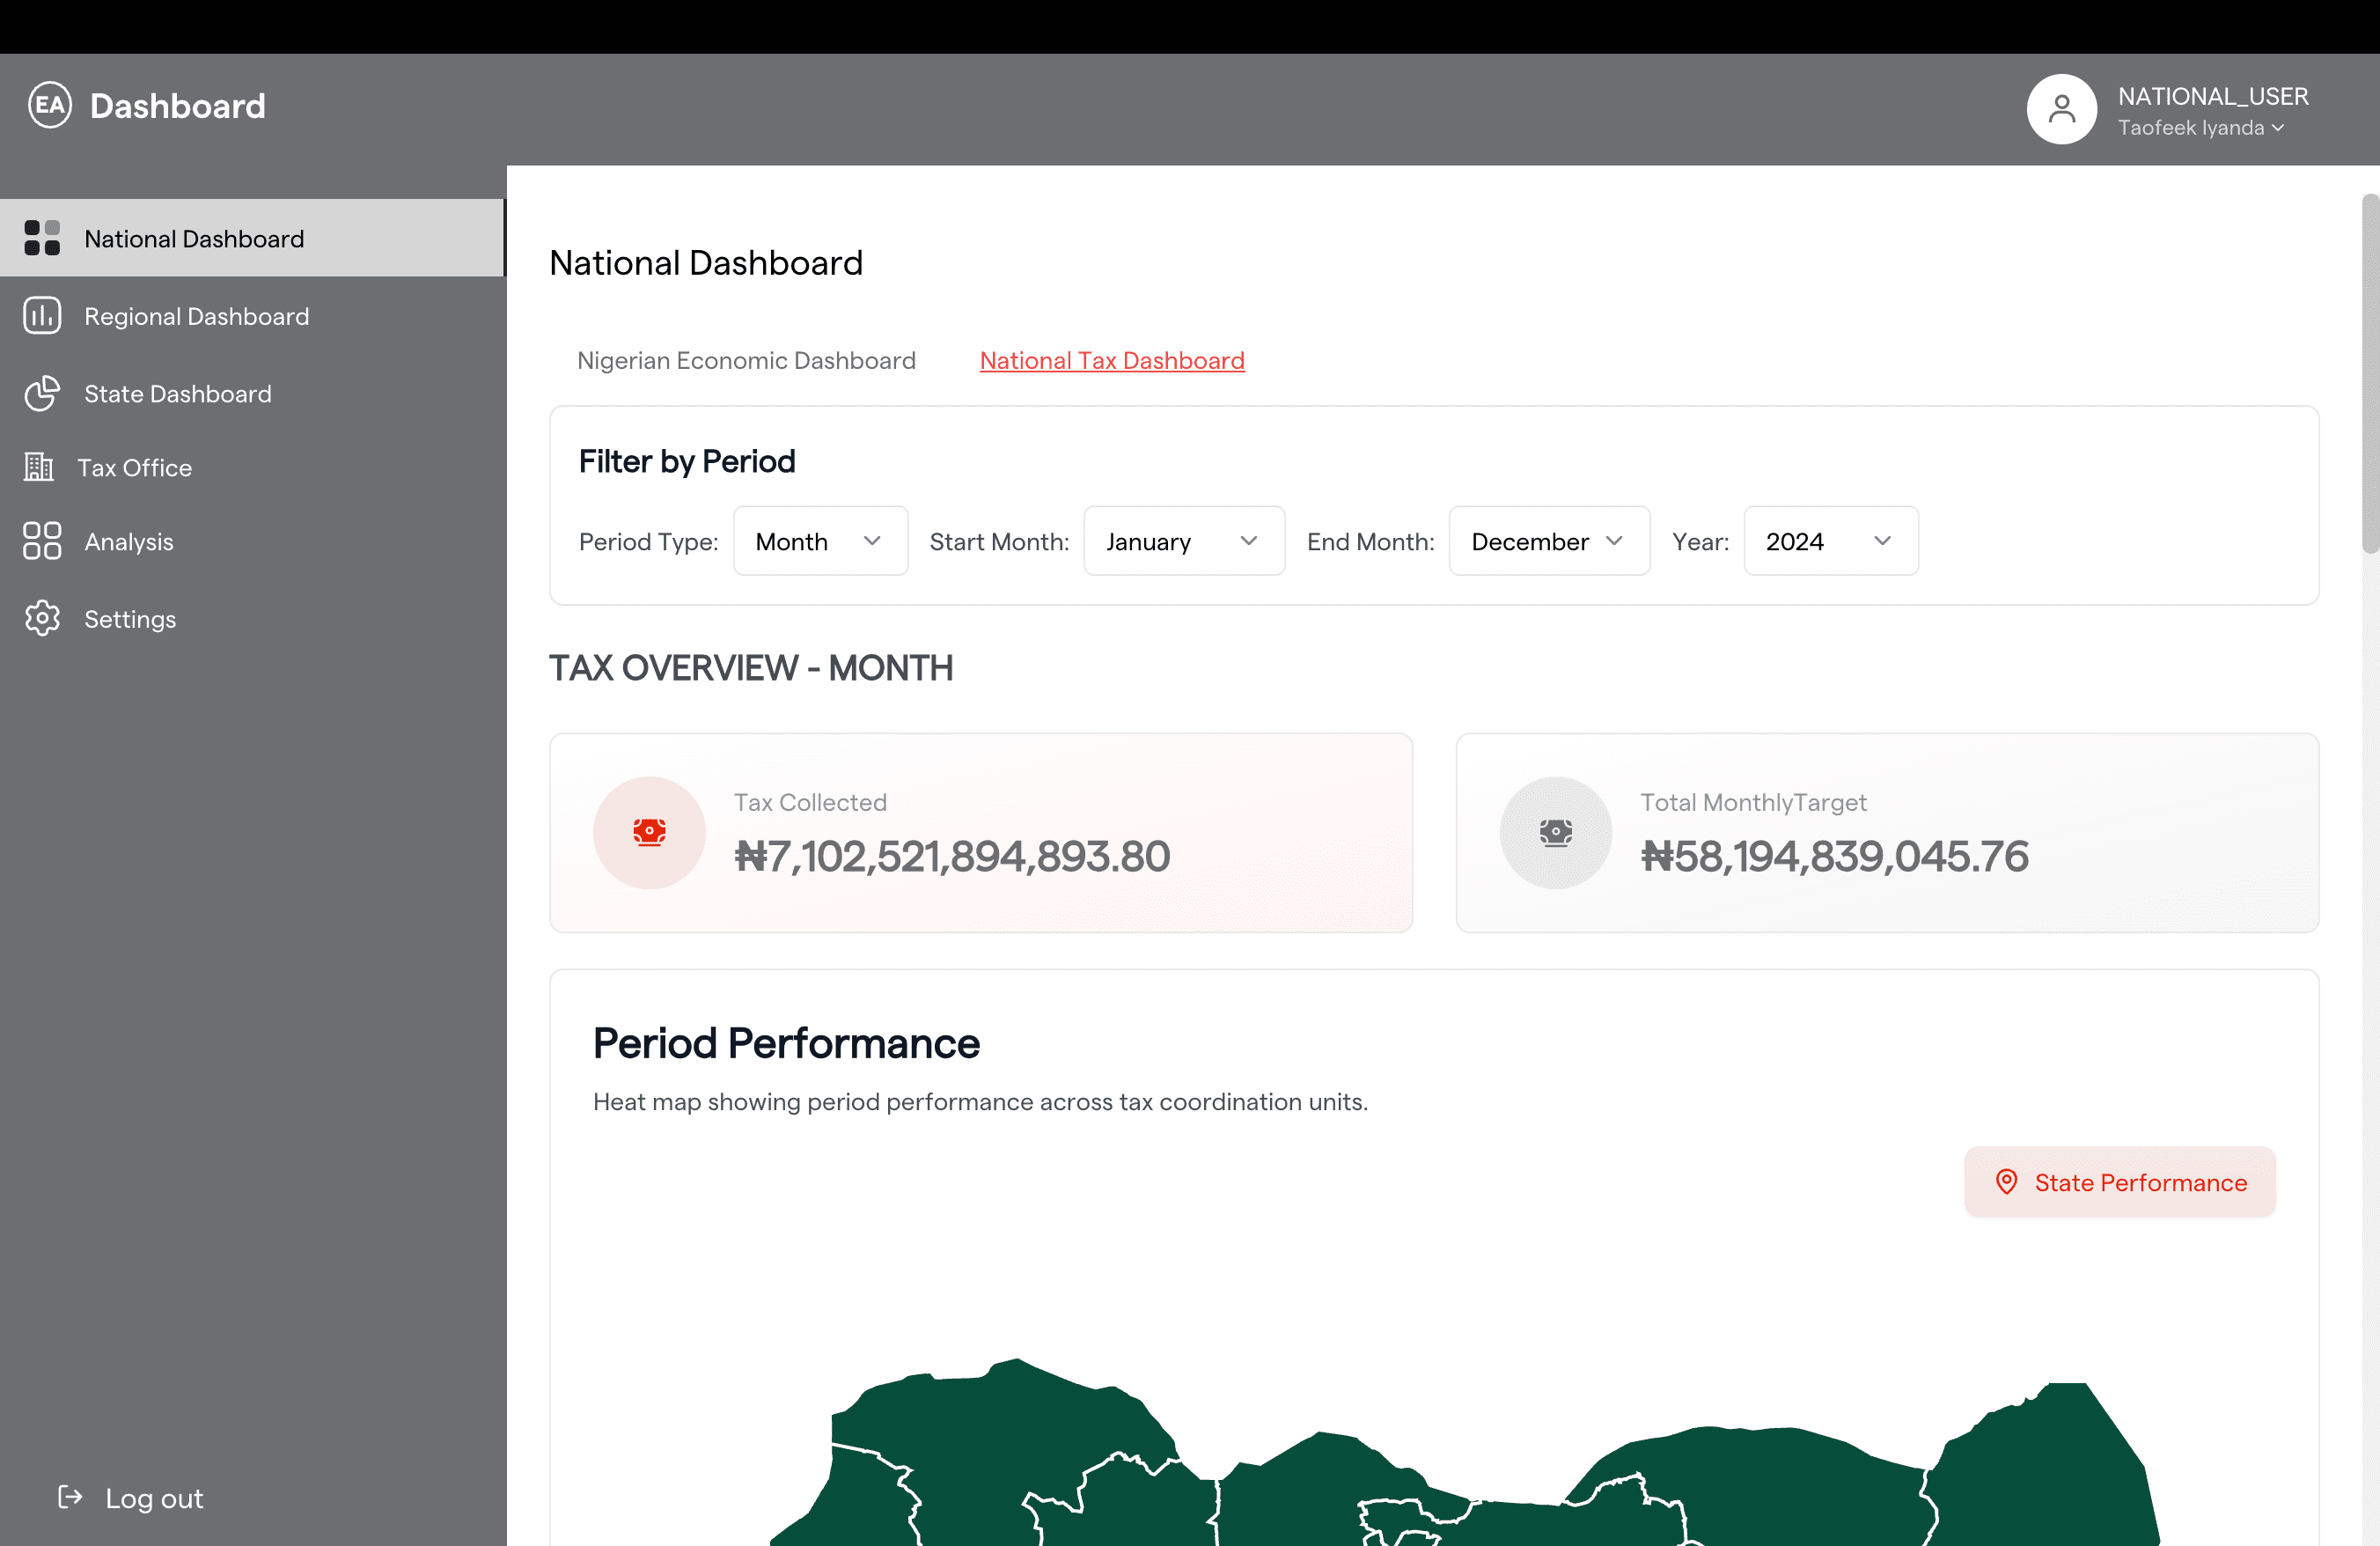The height and width of the screenshot is (1546, 2380).
Task: Click the Tax Office building icon
Action: [x=39, y=467]
